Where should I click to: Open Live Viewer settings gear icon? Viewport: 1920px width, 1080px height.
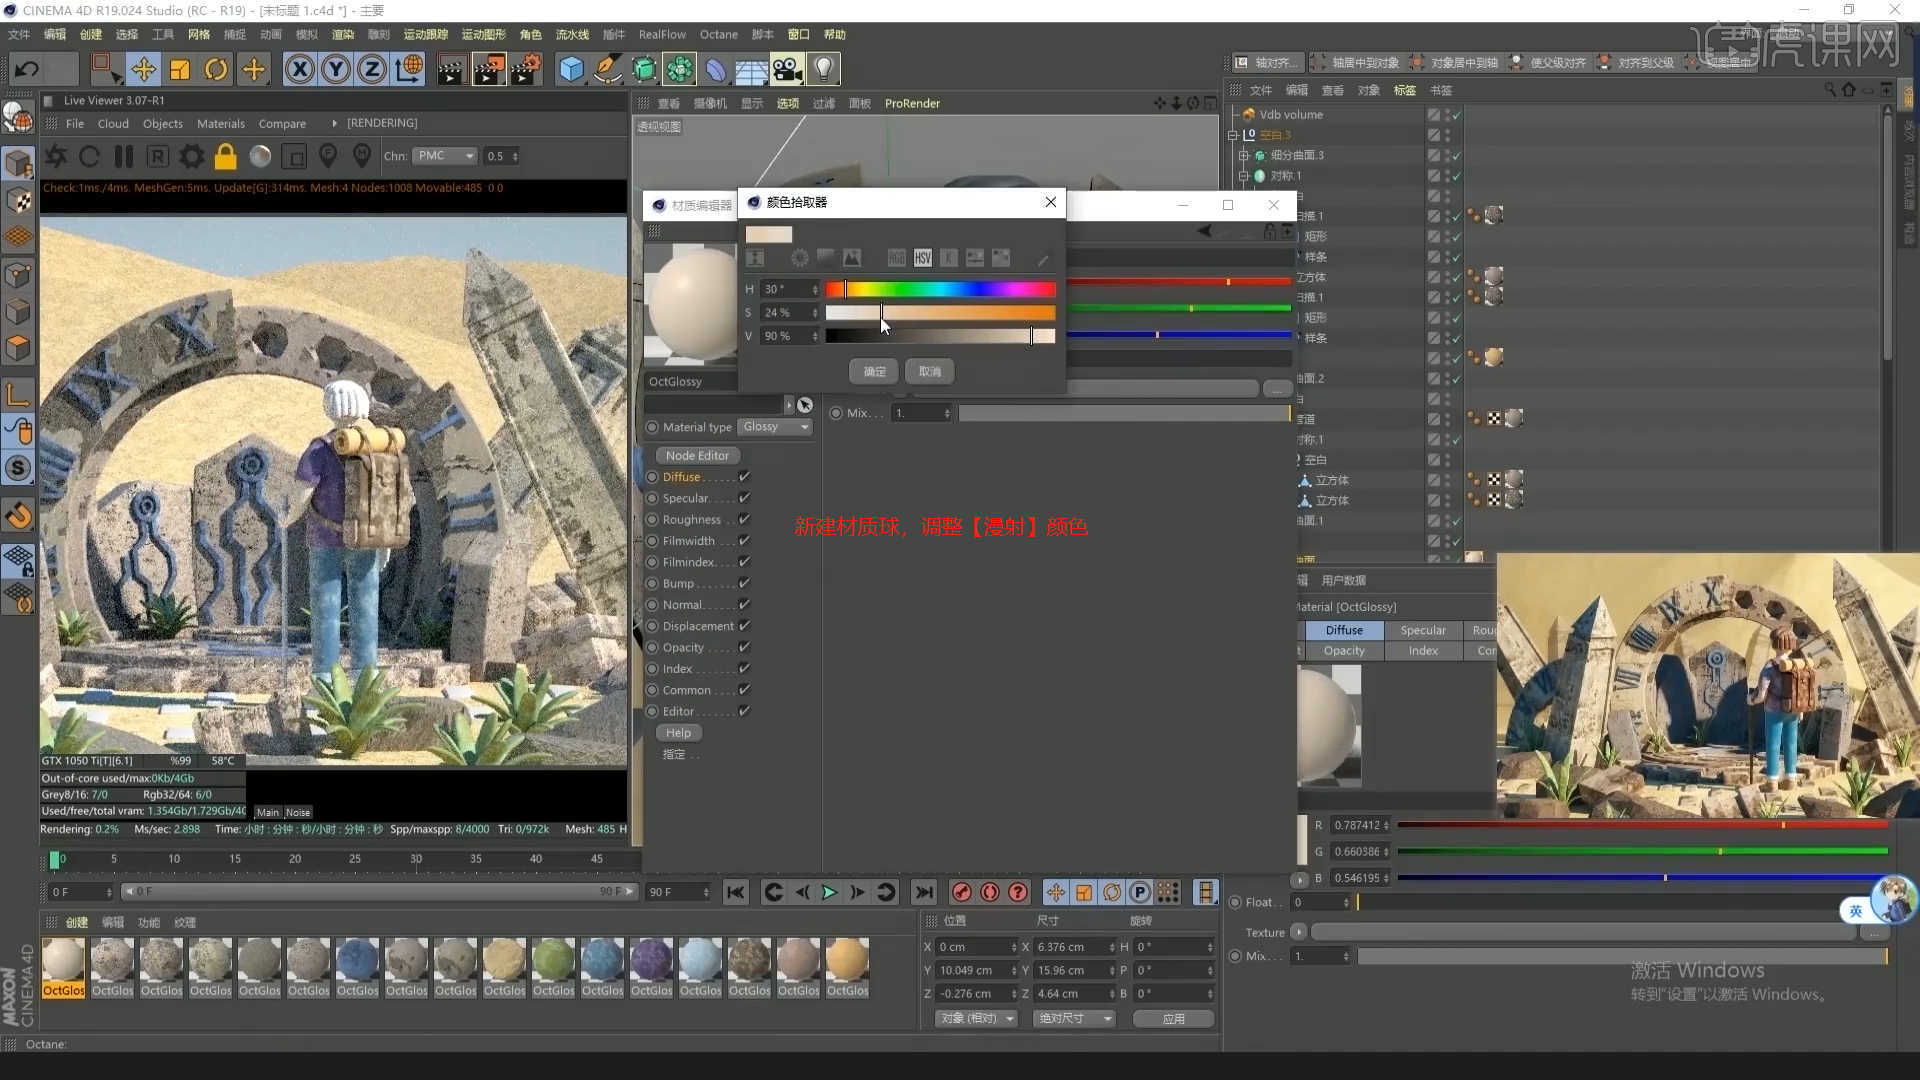(x=191, y=157)
